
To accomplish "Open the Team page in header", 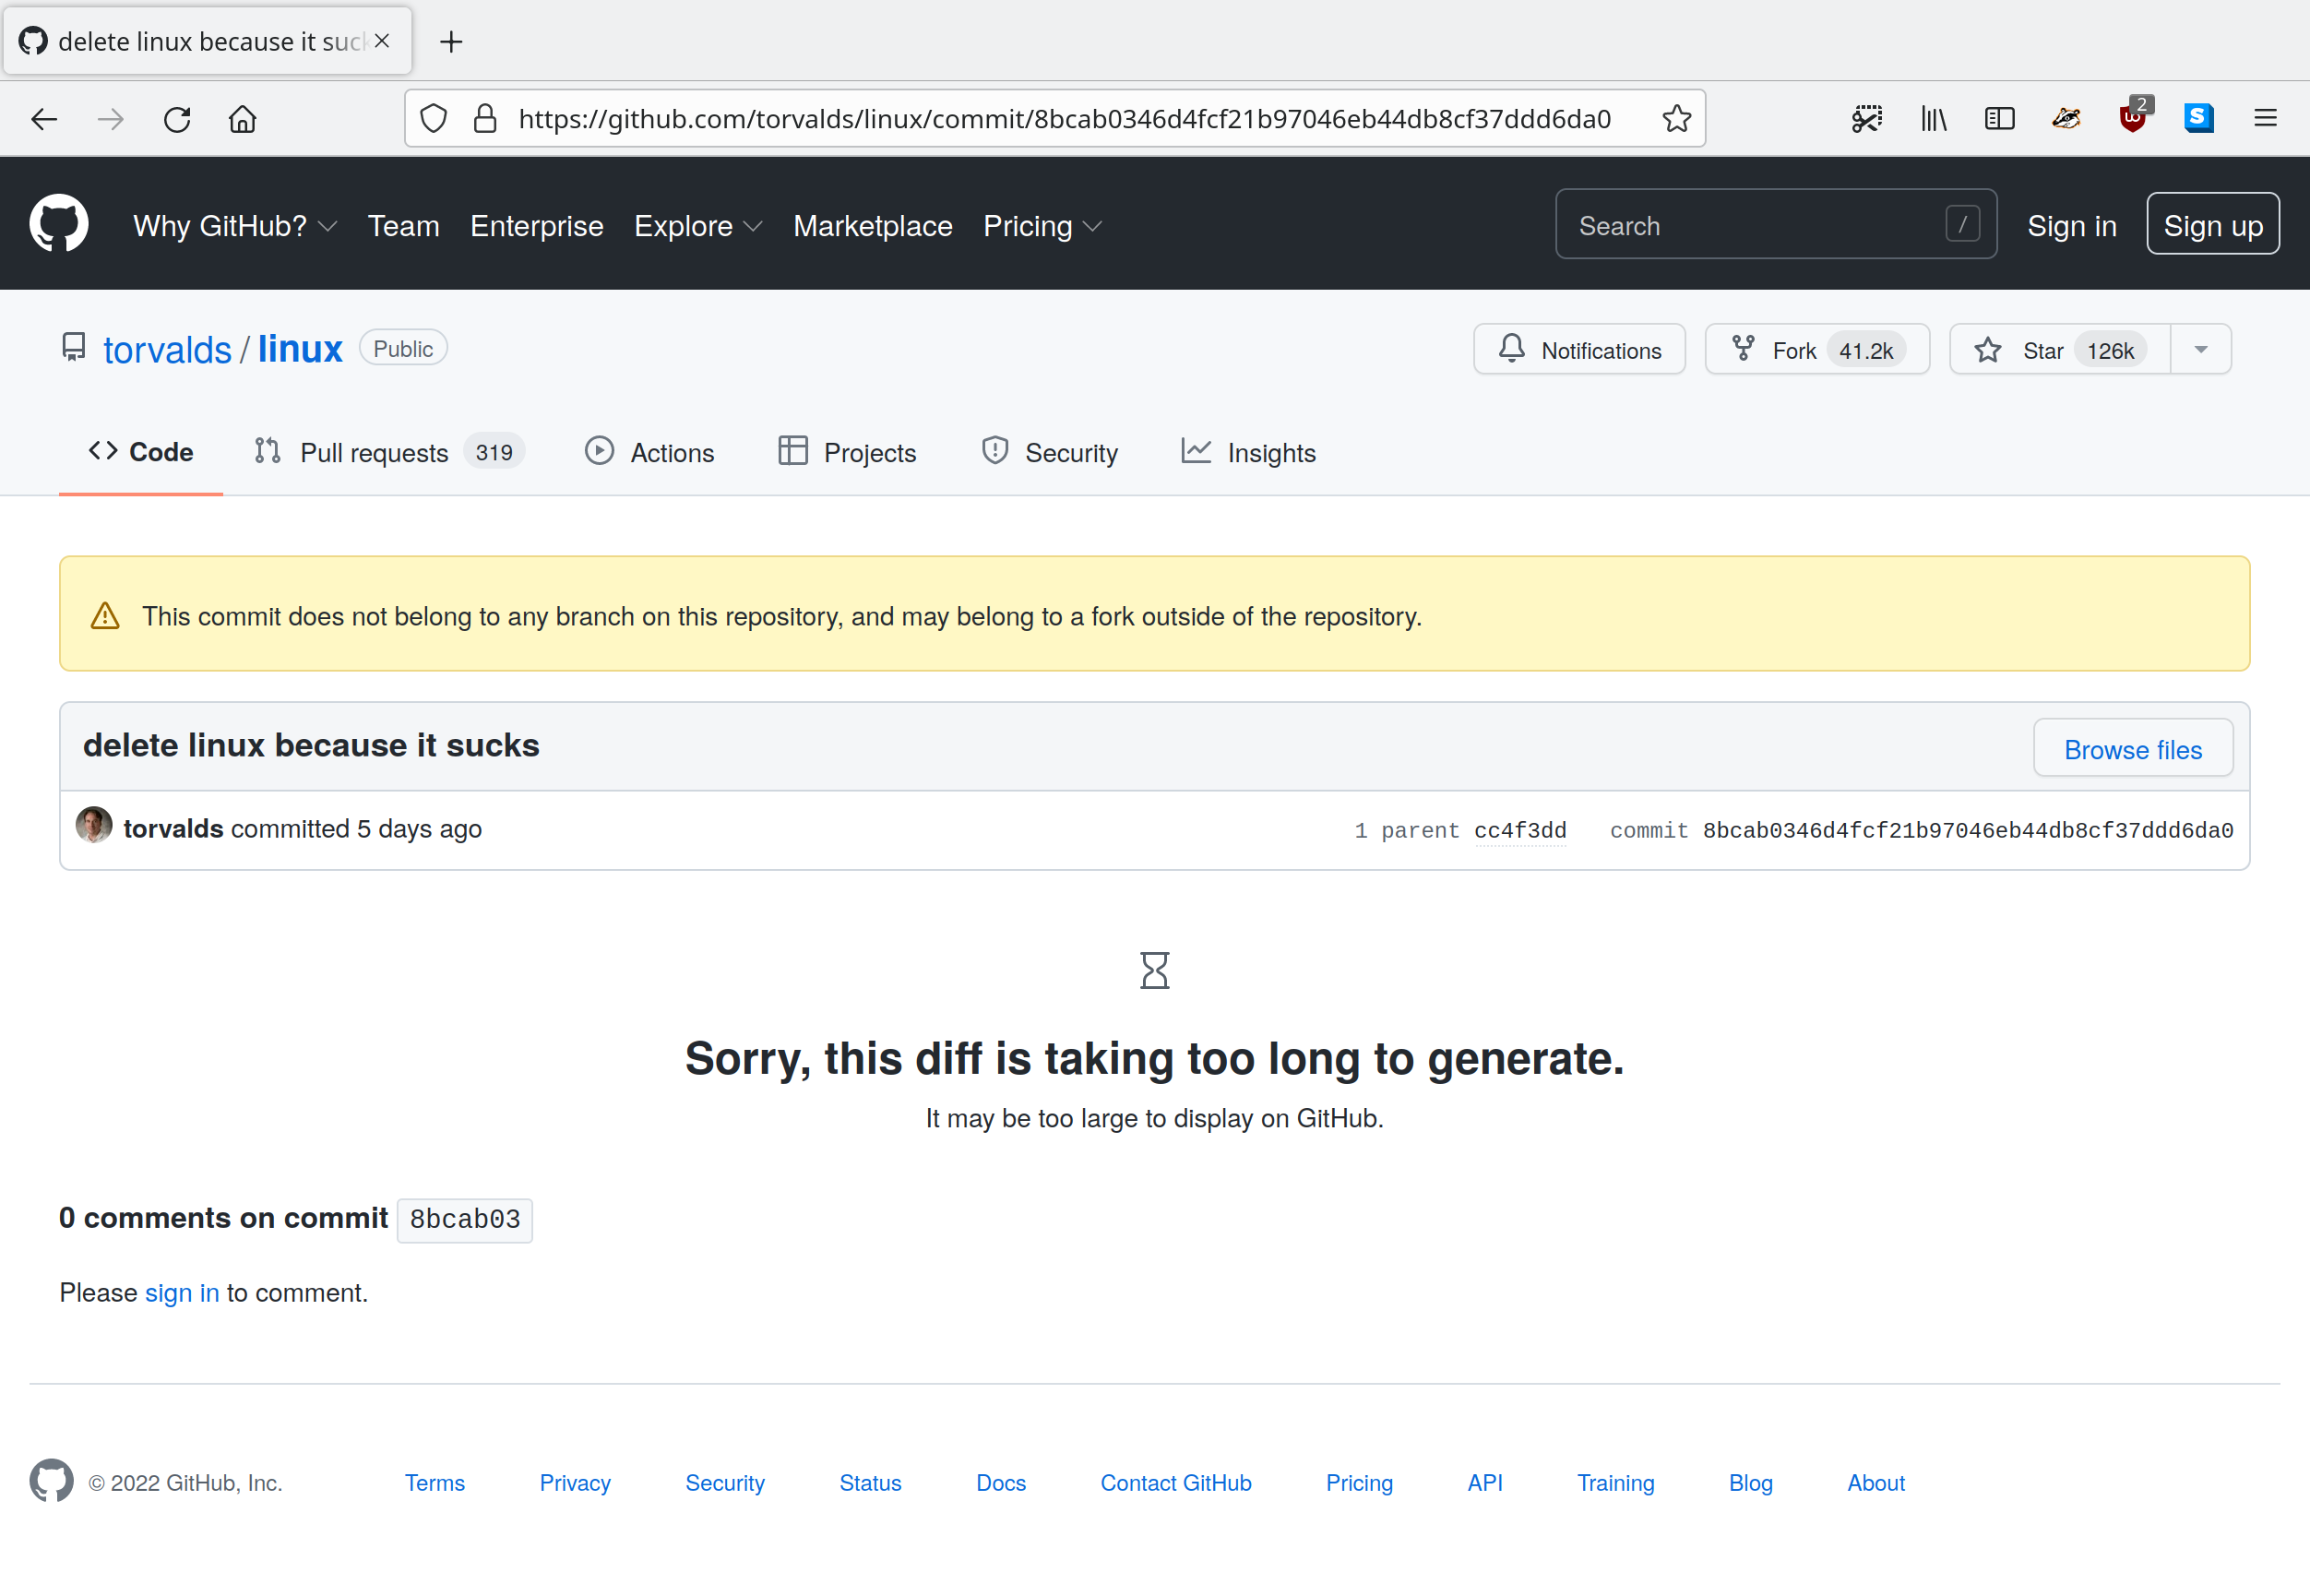I will point(403,226).
